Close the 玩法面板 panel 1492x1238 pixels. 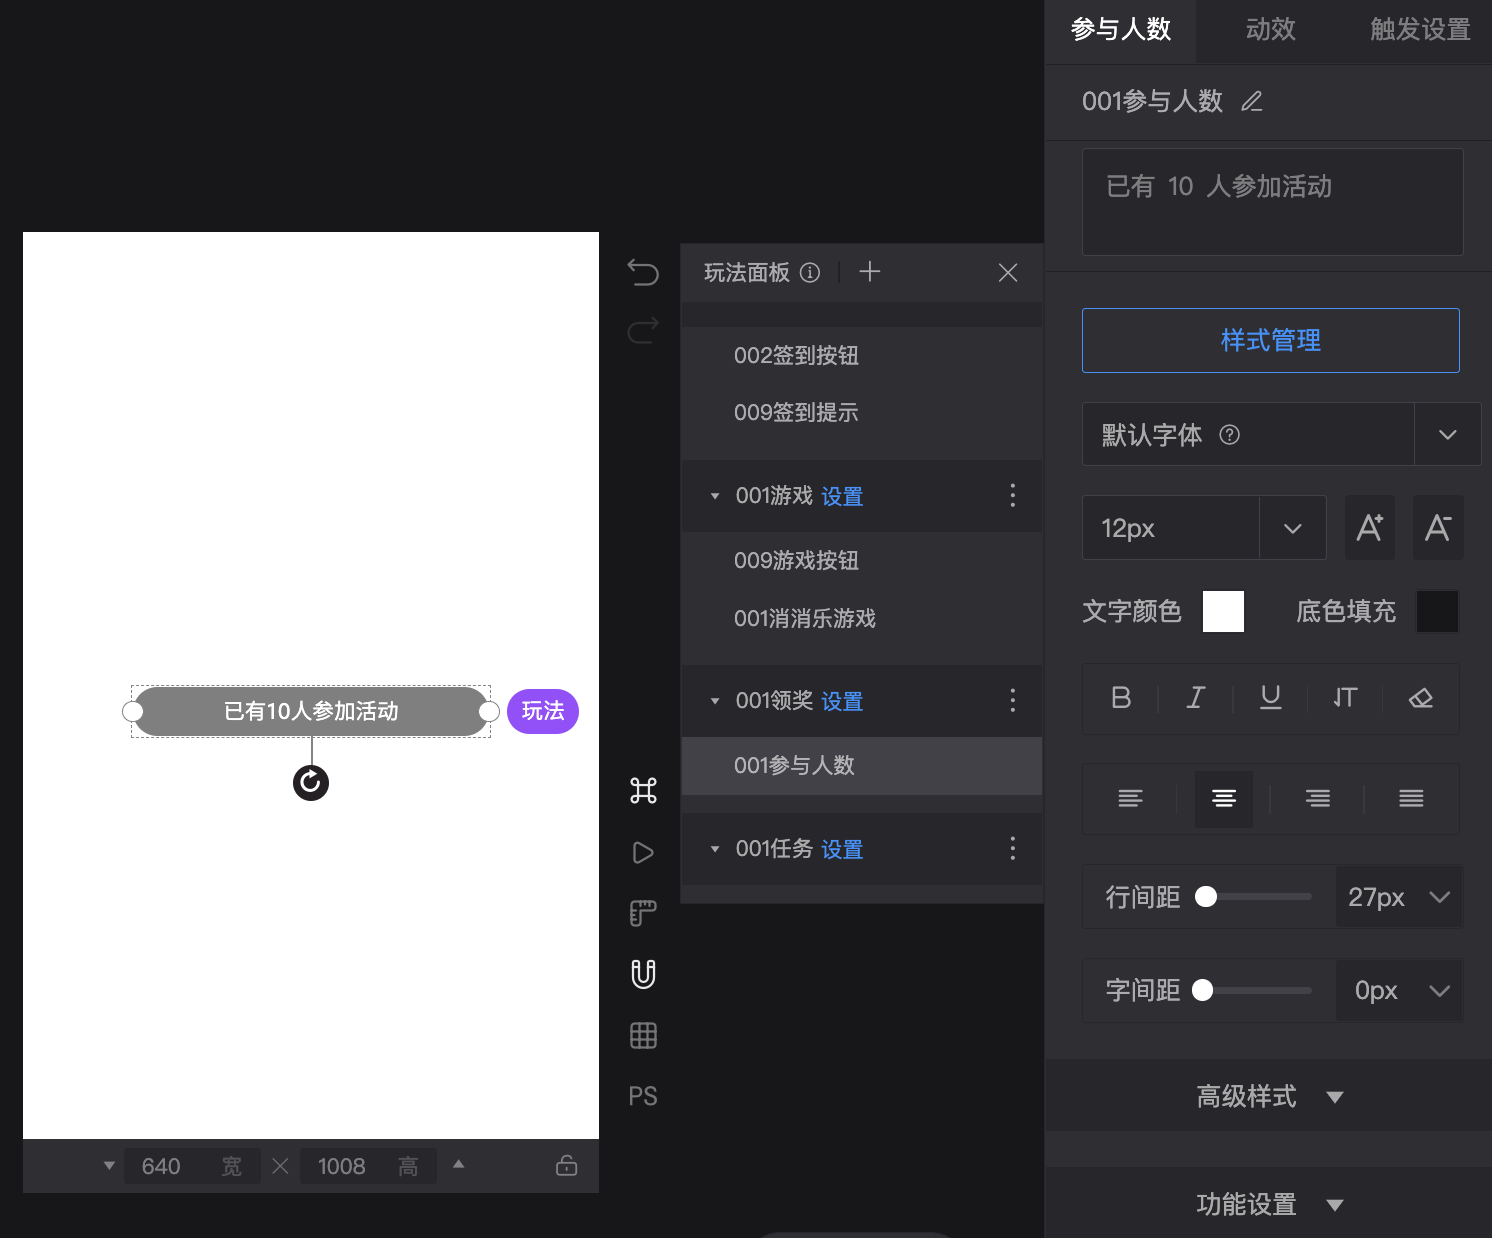(x=1008, y=272)
